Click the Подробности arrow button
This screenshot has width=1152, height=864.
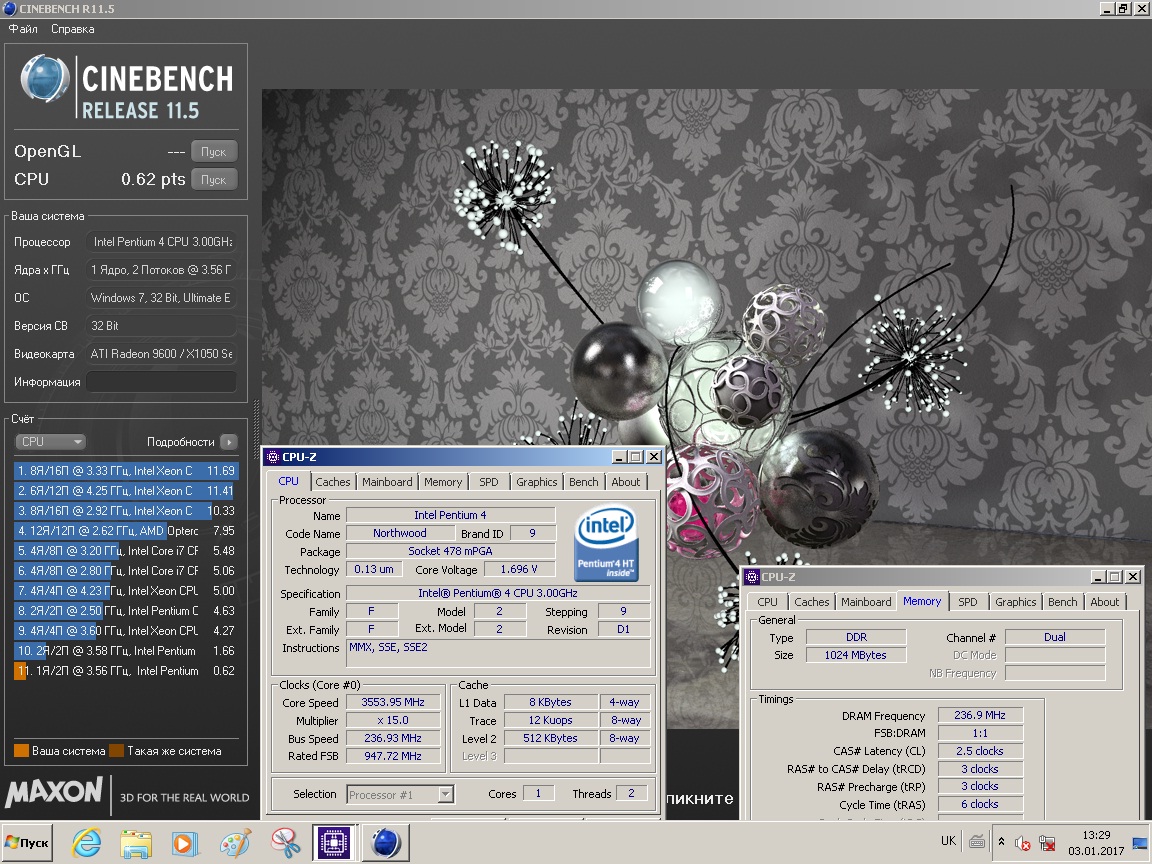229,442
